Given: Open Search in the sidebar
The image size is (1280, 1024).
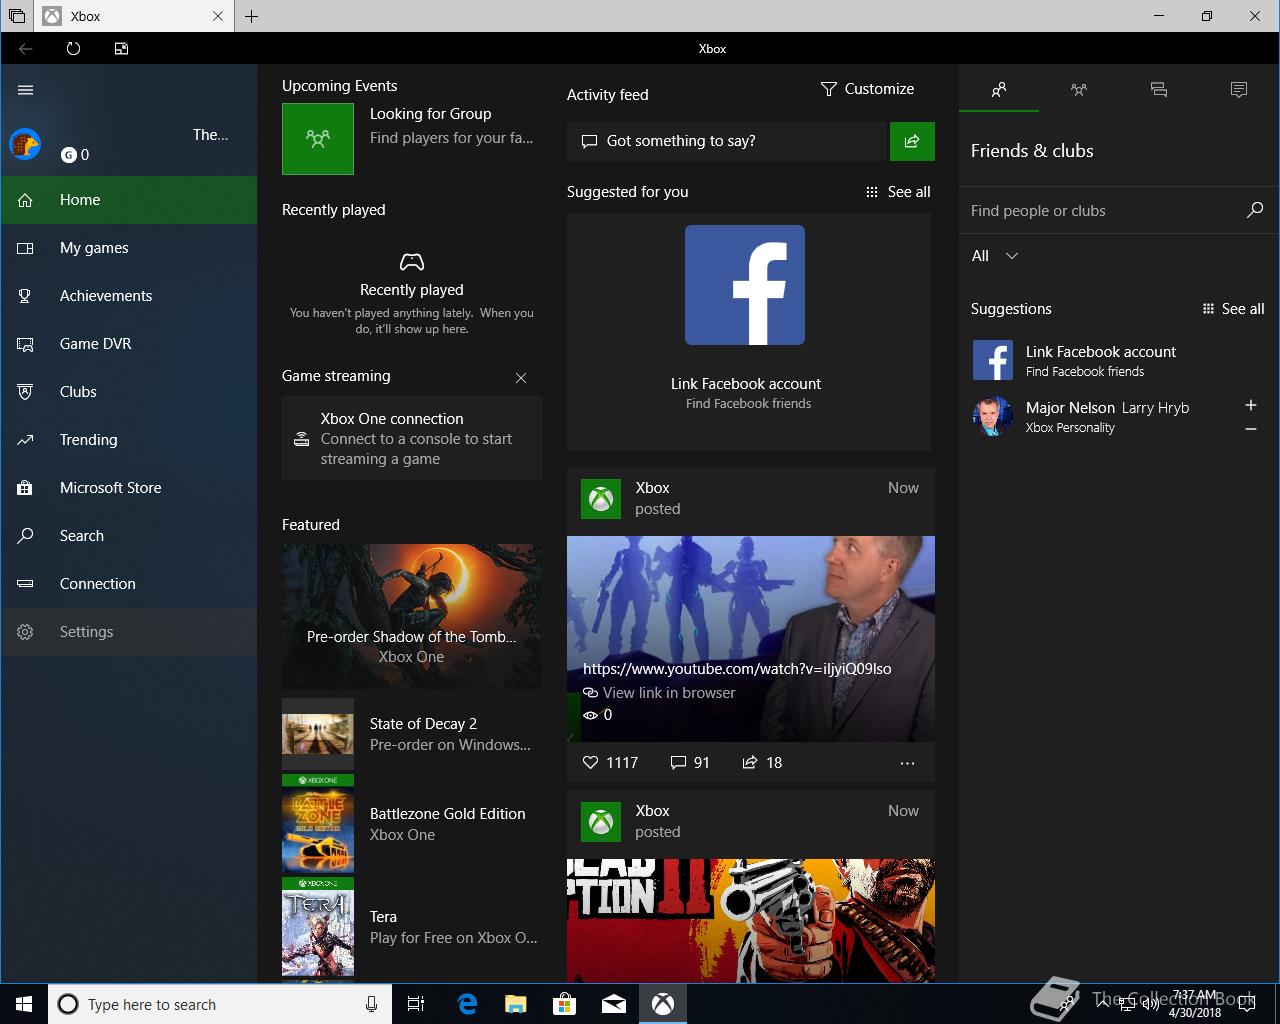Looking at the screenshot, I should 129,536.
